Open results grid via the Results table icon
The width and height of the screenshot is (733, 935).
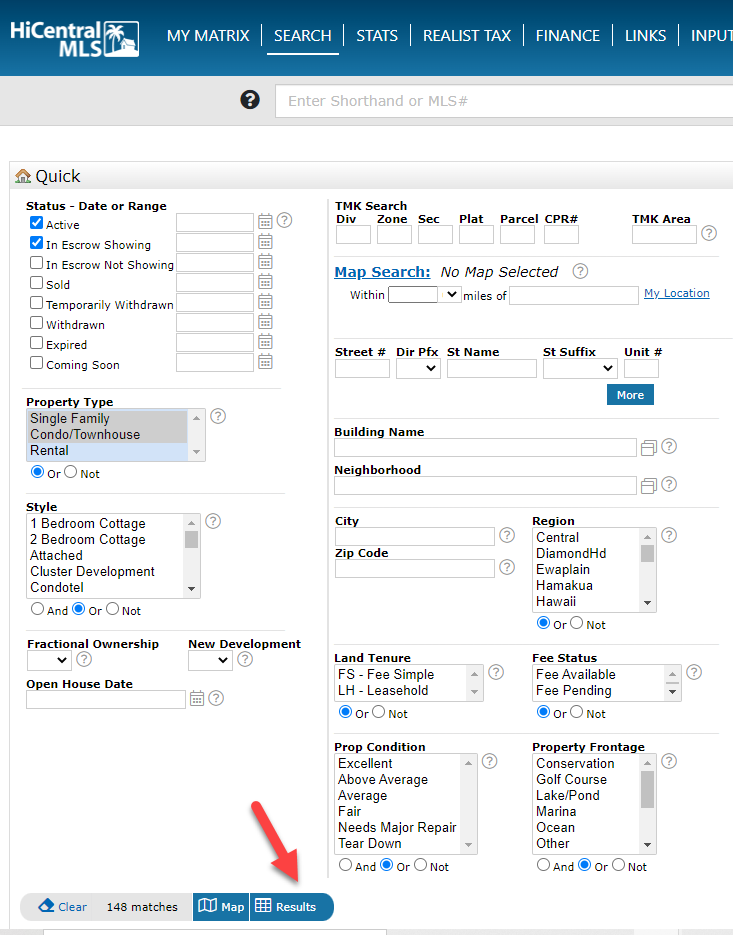coord(261,906)
